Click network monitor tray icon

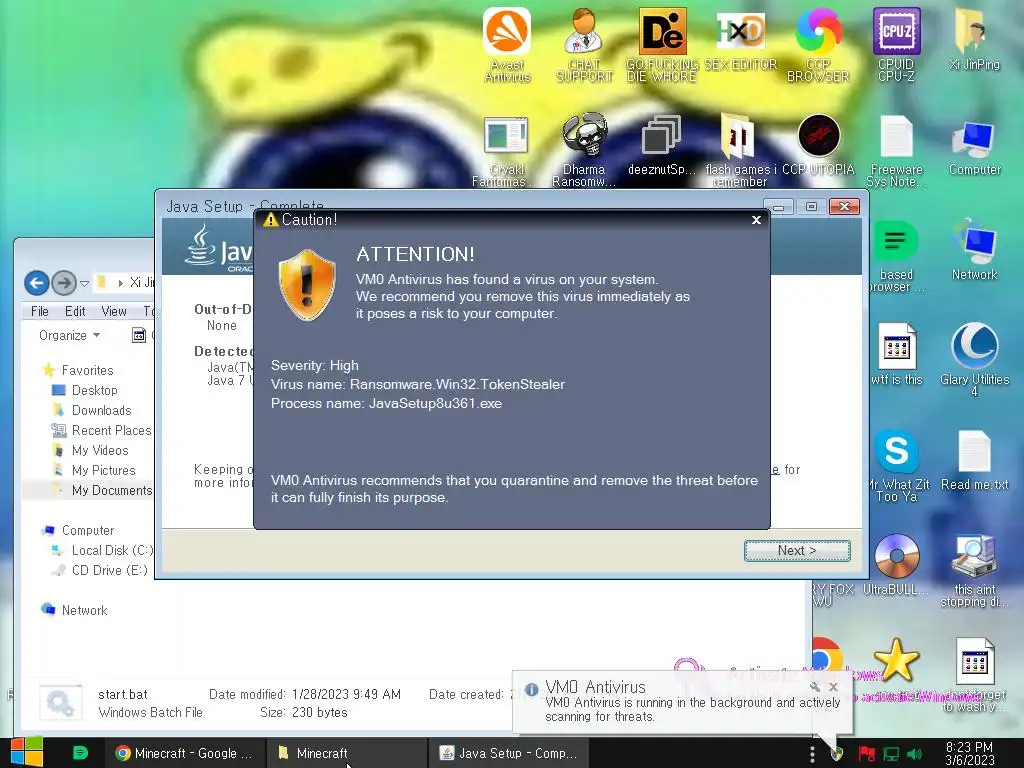pos(891,754)
